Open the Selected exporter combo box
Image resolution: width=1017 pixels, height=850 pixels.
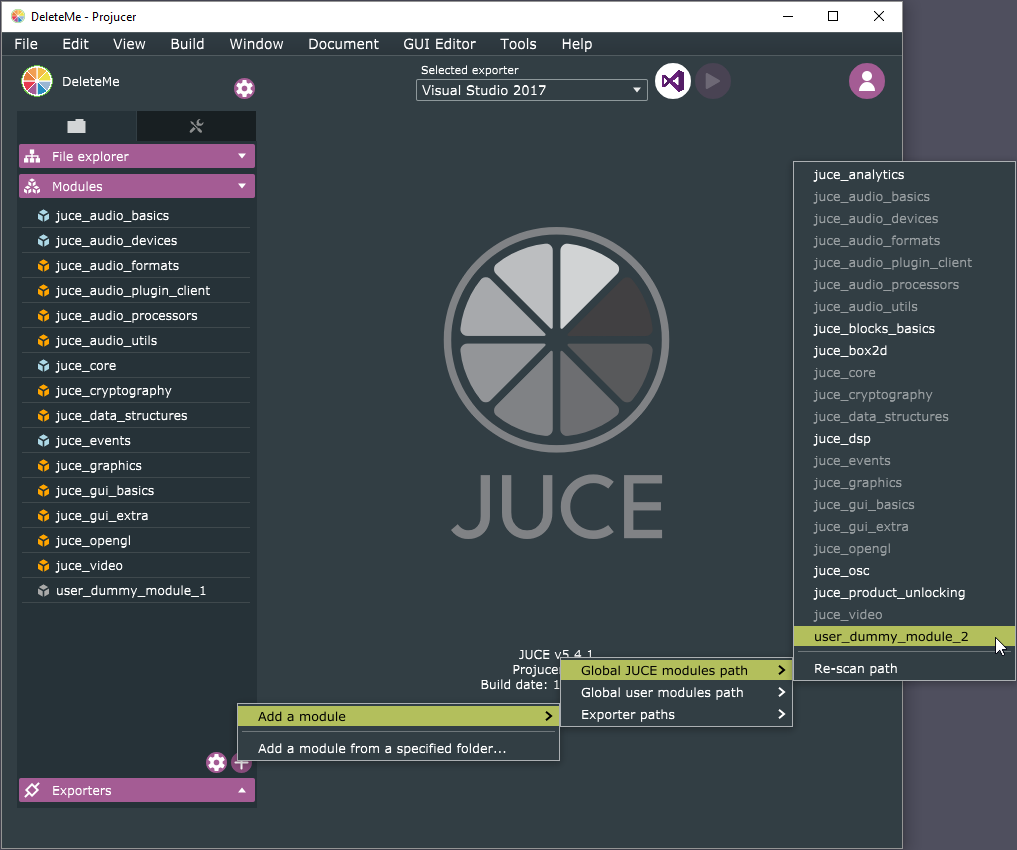pyautogui.click(x=531, y=90)
